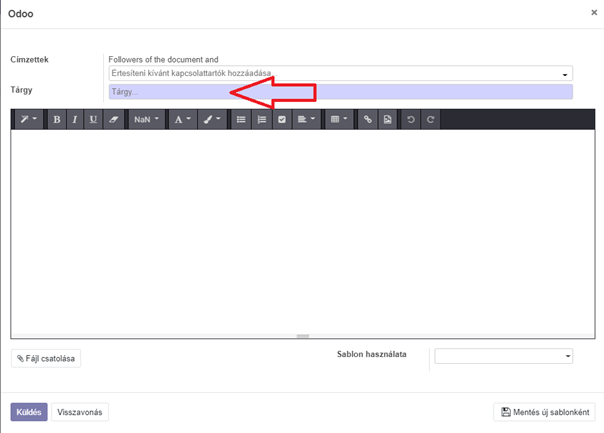Click Mentés új sablonként button
The height and width of the screenshot is (433, 604).
tap(544, 412)
